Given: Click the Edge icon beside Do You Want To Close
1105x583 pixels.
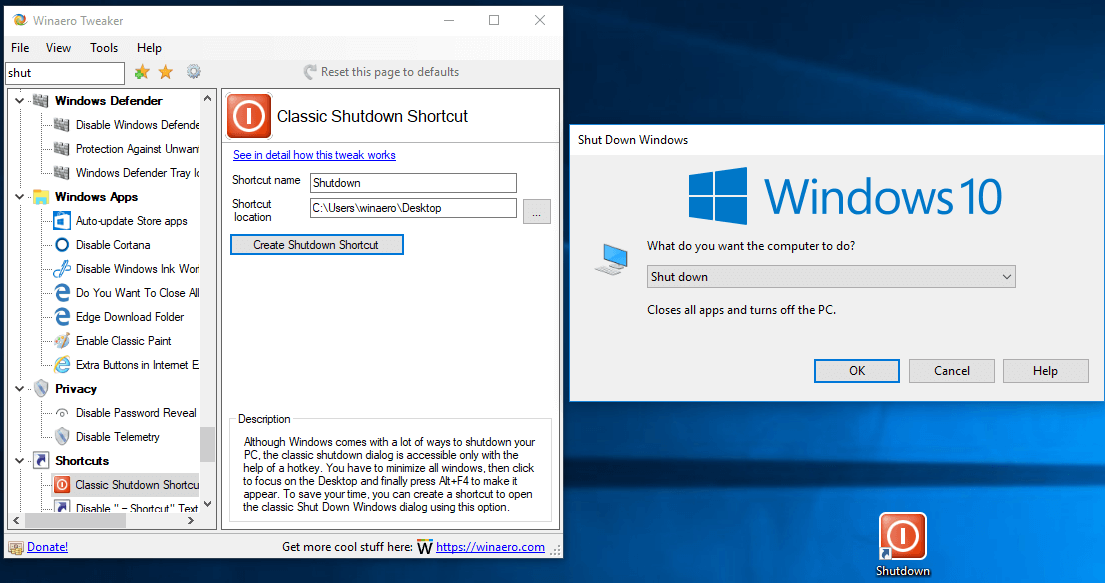Looking at the screenshot, I should point(62,293).
